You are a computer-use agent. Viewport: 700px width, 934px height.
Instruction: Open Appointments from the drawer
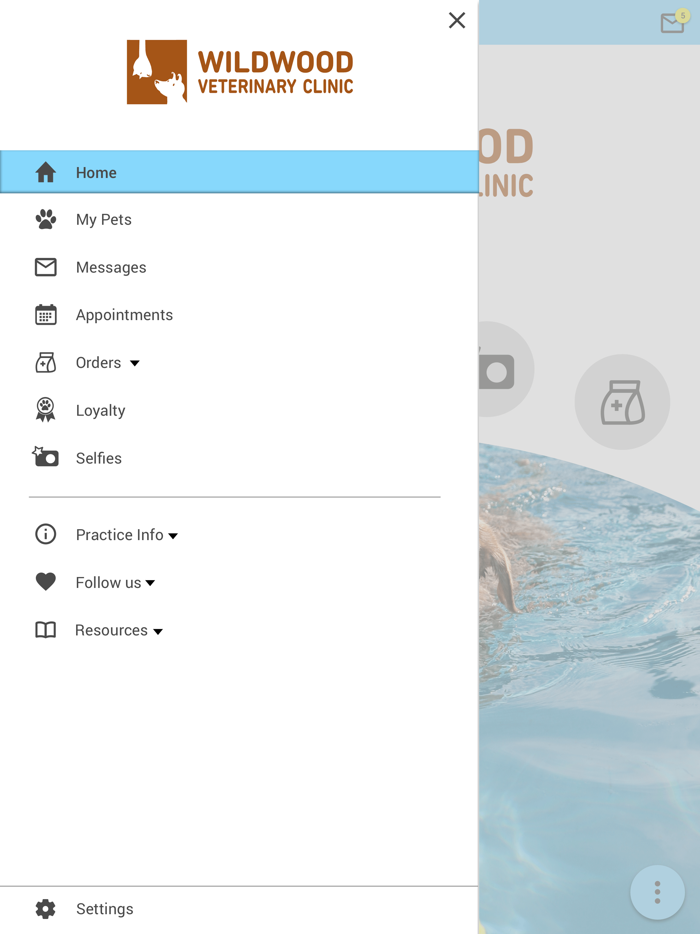point(239,315)
